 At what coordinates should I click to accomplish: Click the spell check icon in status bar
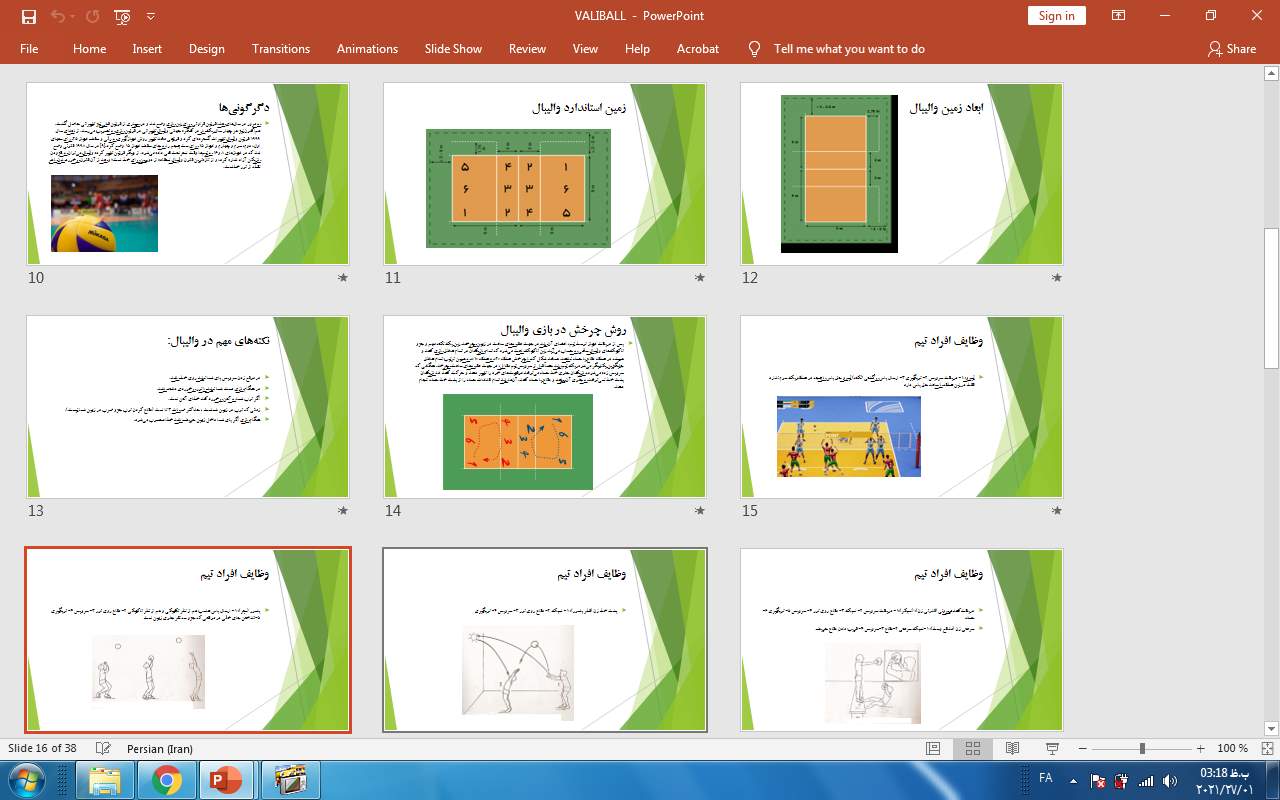(x=103, y=748)
